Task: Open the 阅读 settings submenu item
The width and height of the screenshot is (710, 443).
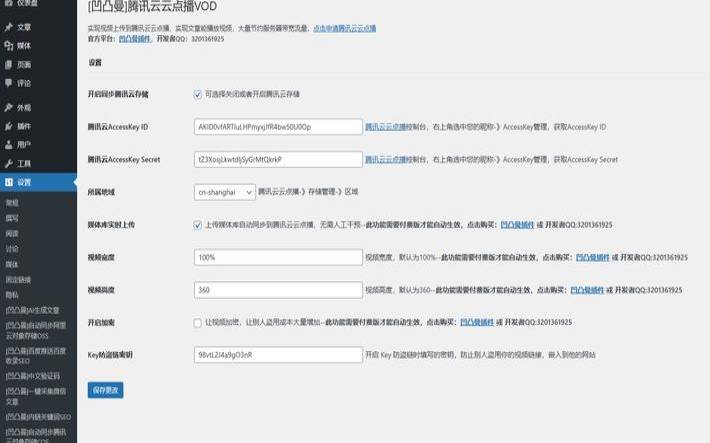Action: (12, 234)
